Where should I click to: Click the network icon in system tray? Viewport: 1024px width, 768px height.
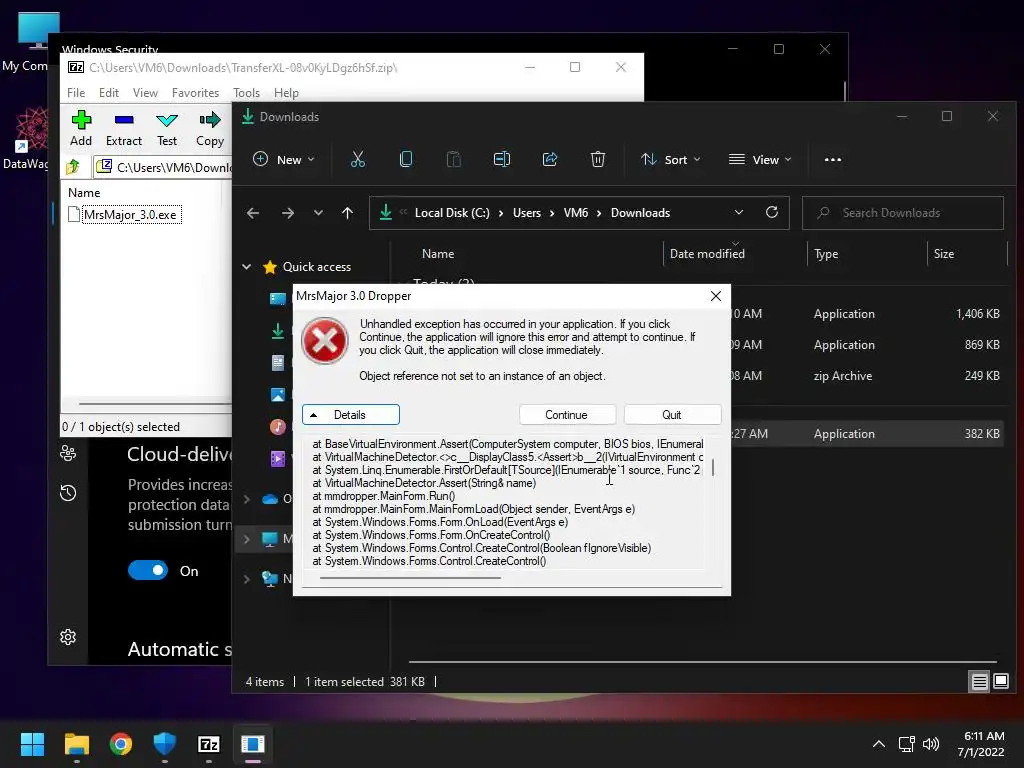906,744
